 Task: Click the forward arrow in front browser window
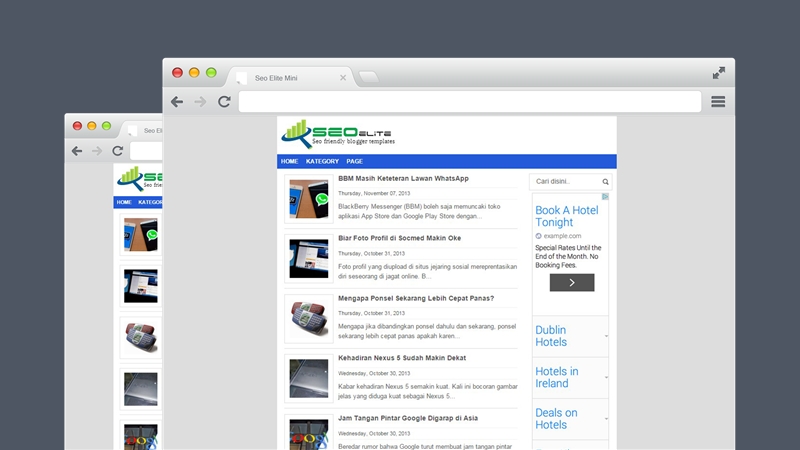tap(200, 102)
